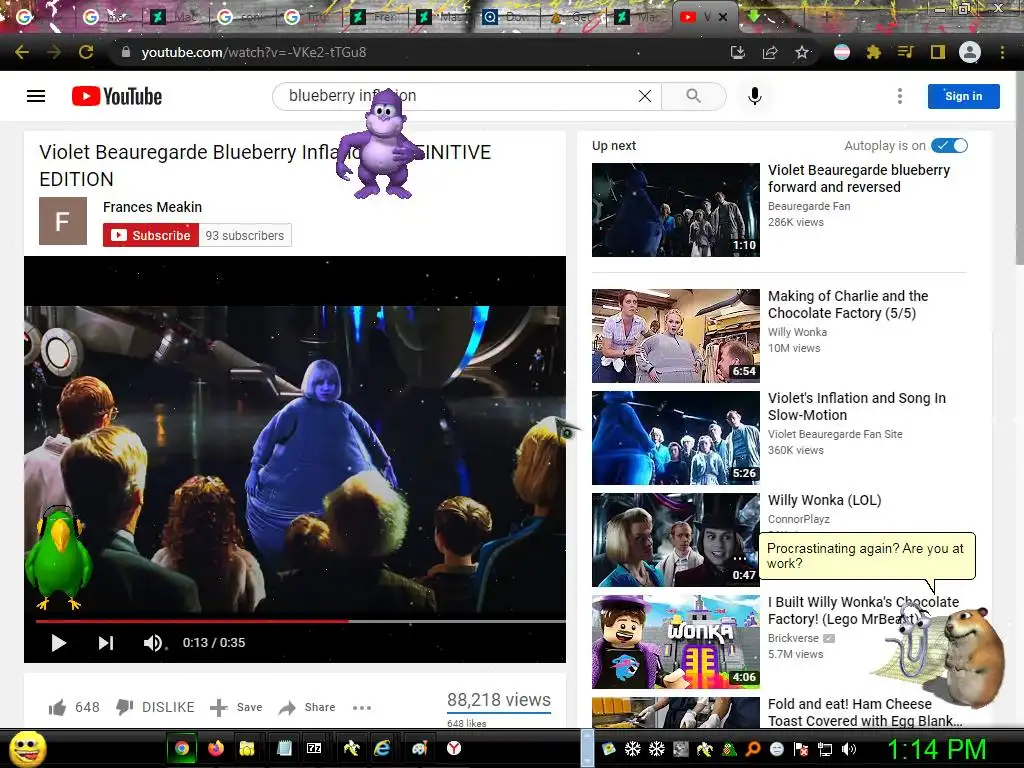
Task: Go to the YouTube home logo
Action: pyautogui.click(x=117, y=96)
